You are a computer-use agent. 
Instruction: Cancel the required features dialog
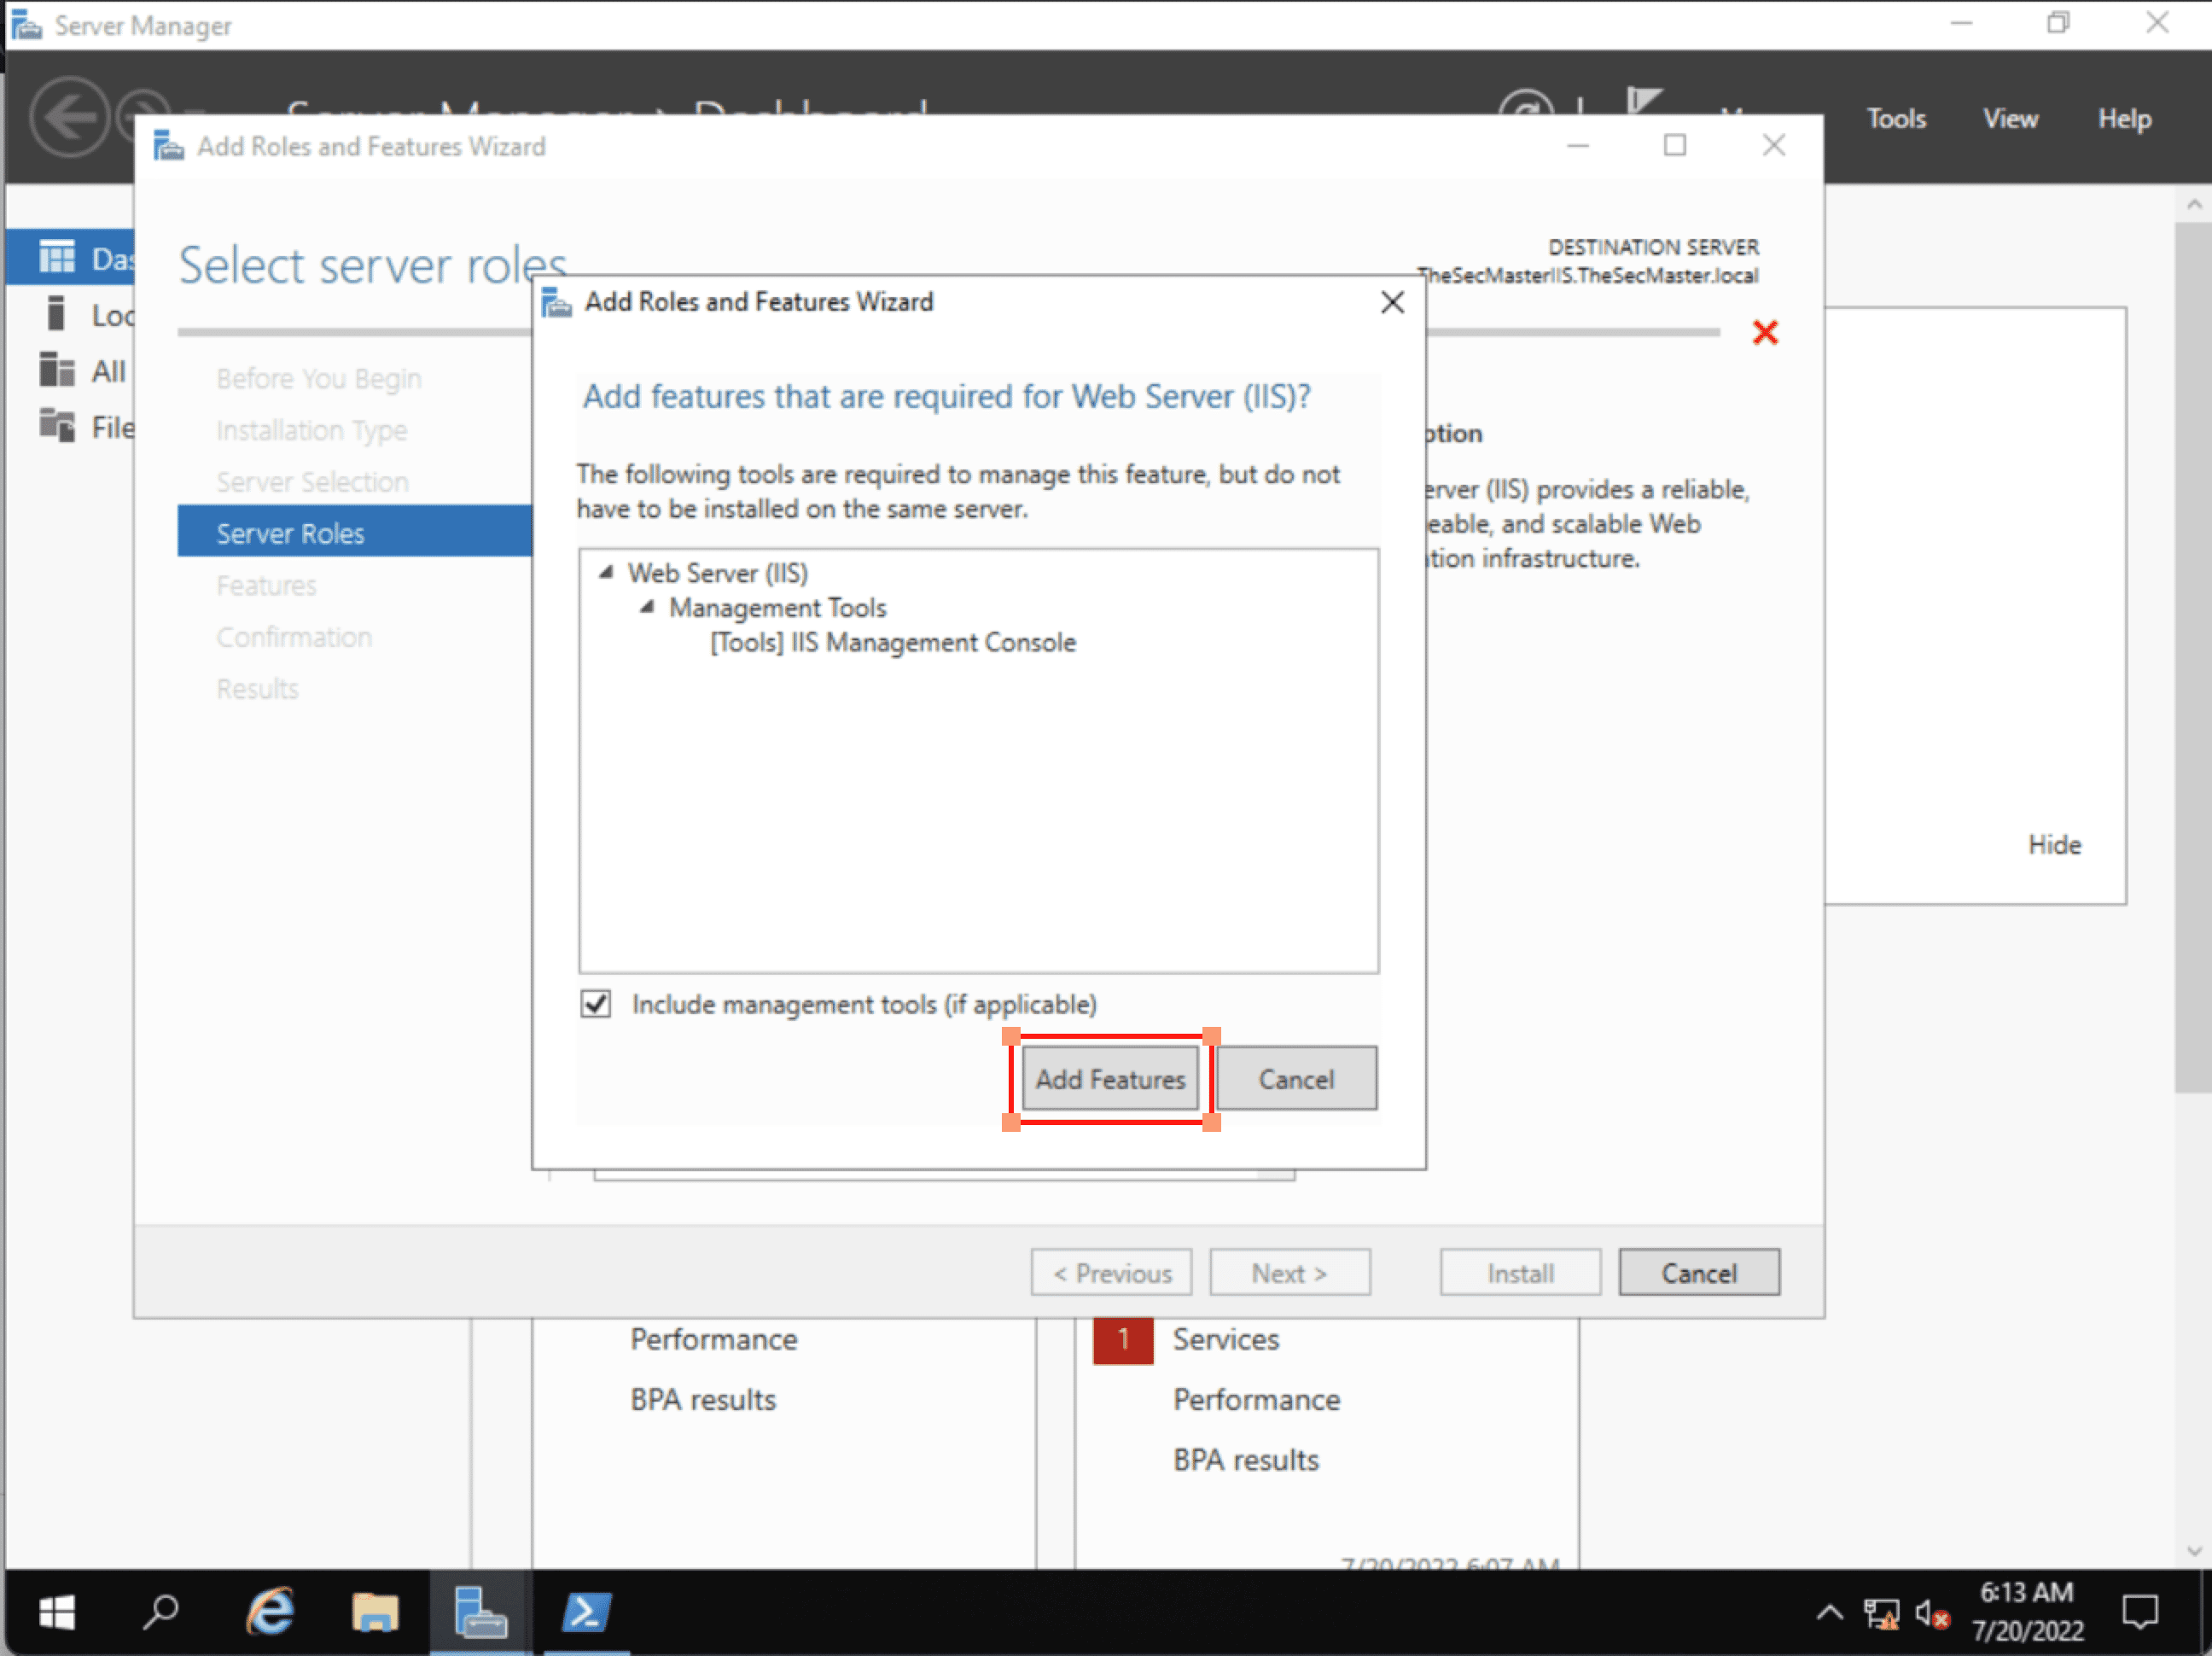point(1296,1079)
